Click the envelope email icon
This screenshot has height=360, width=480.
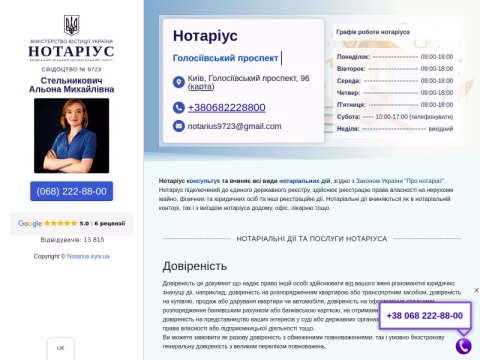(179, 126)
